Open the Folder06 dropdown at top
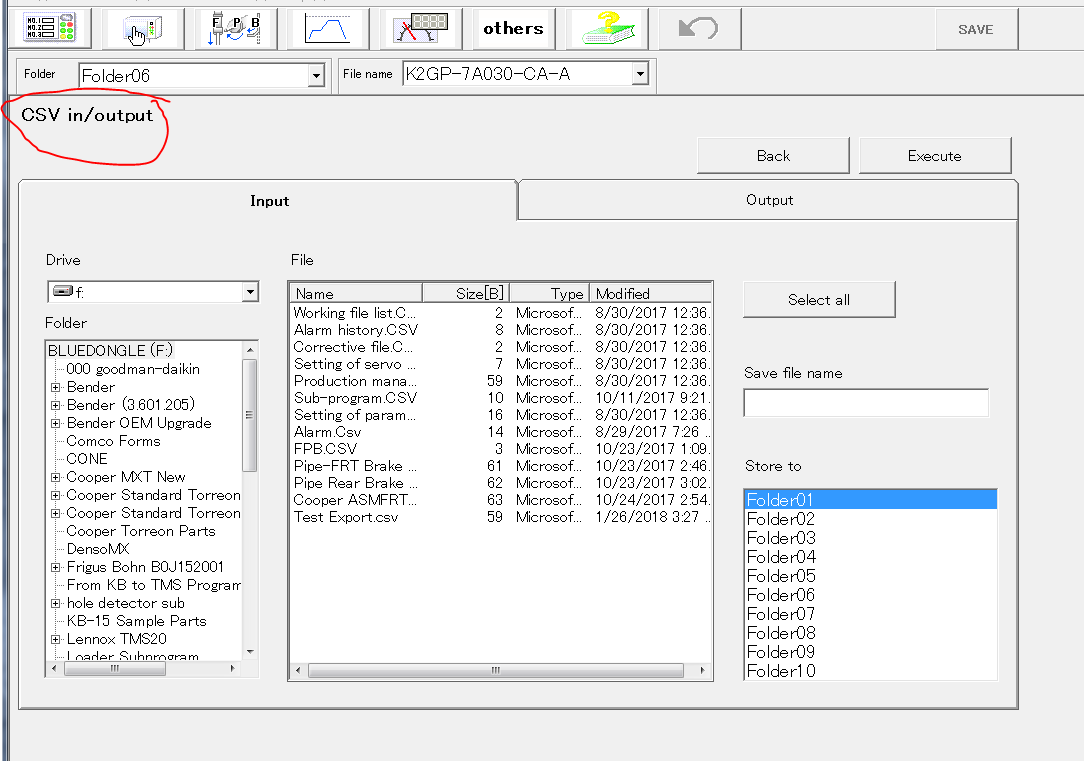Viewport: 1084px width, 761px height. pos(316,75)
